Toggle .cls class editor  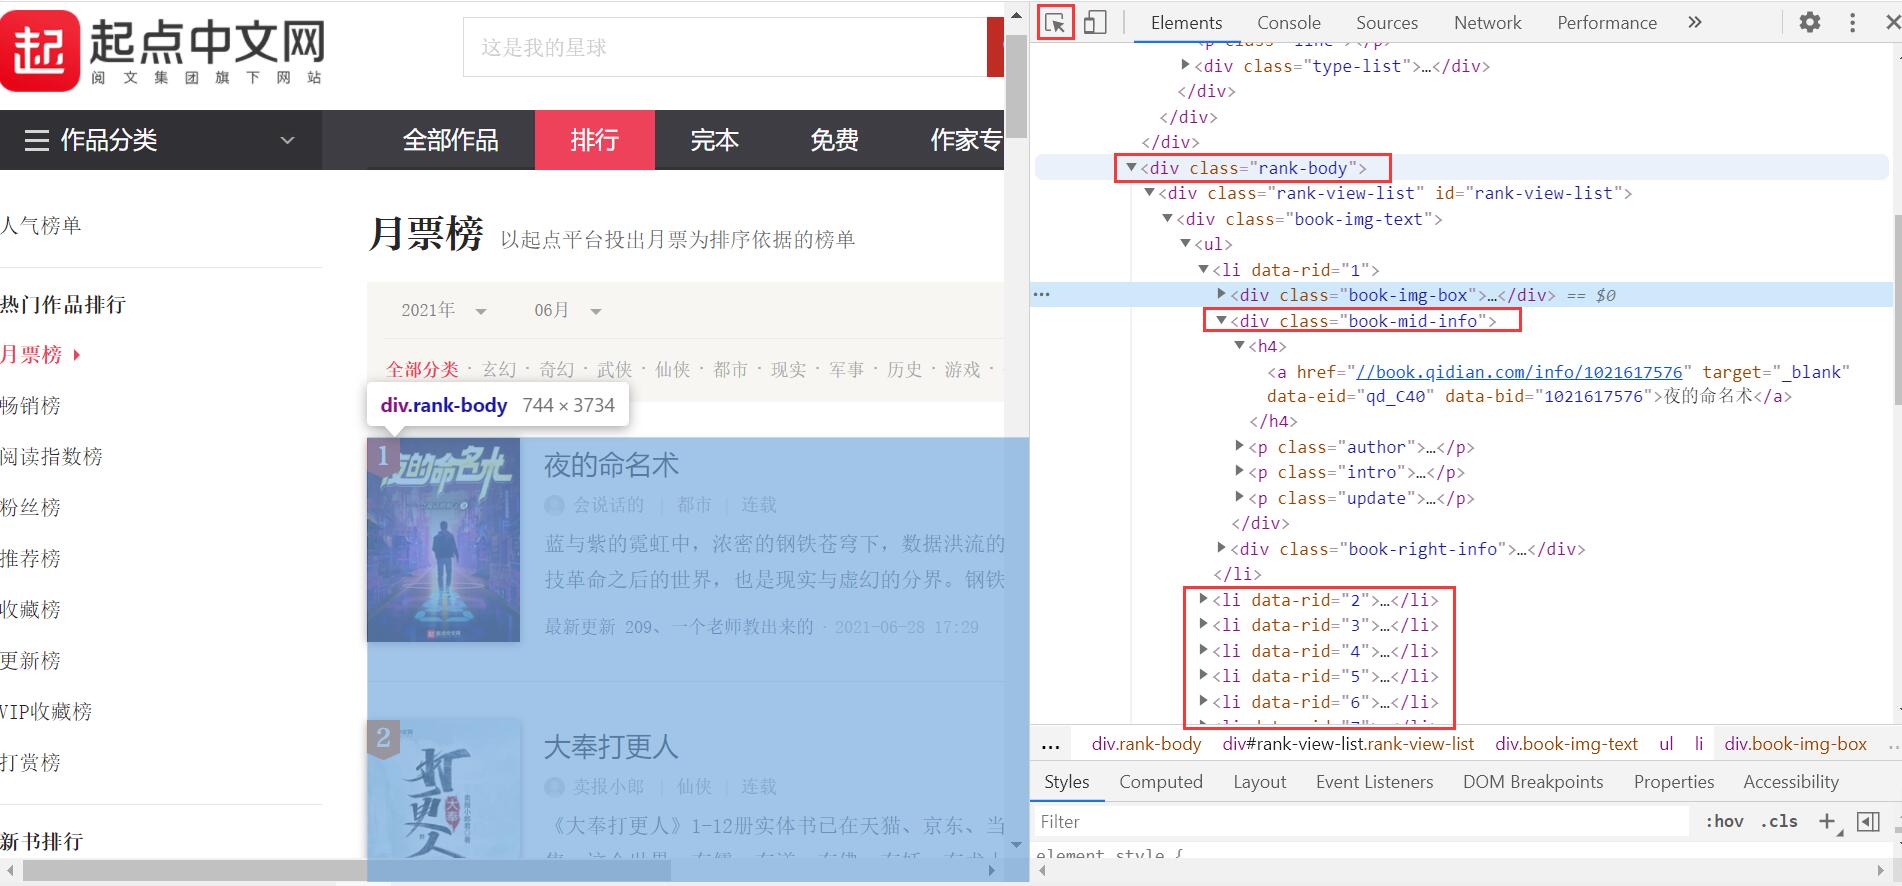pyautogui.click(x=1779, y=821)
